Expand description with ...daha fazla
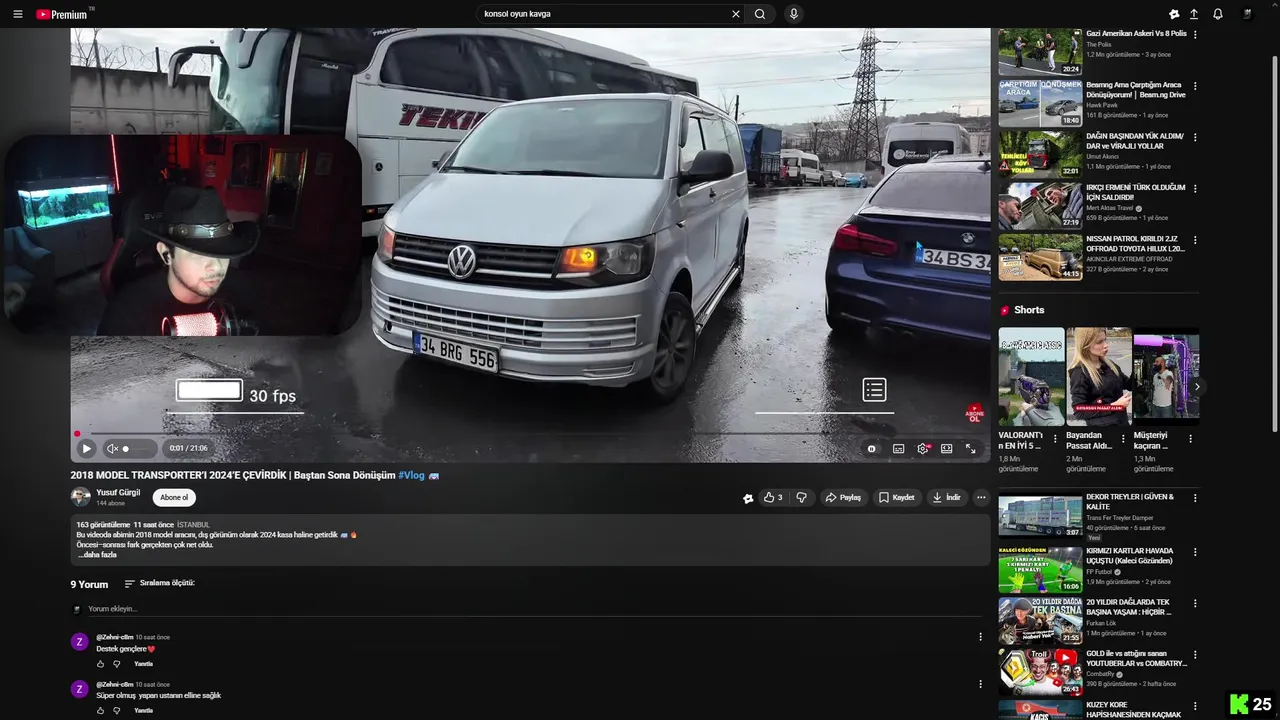 [x=98, y=555]
